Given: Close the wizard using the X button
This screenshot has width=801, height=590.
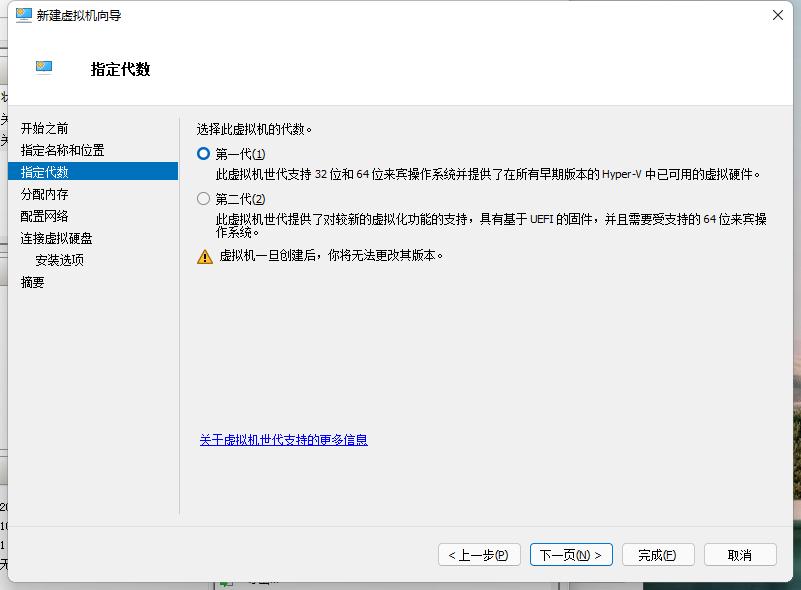Looking at the screenshot, I should tap(777, 15).
